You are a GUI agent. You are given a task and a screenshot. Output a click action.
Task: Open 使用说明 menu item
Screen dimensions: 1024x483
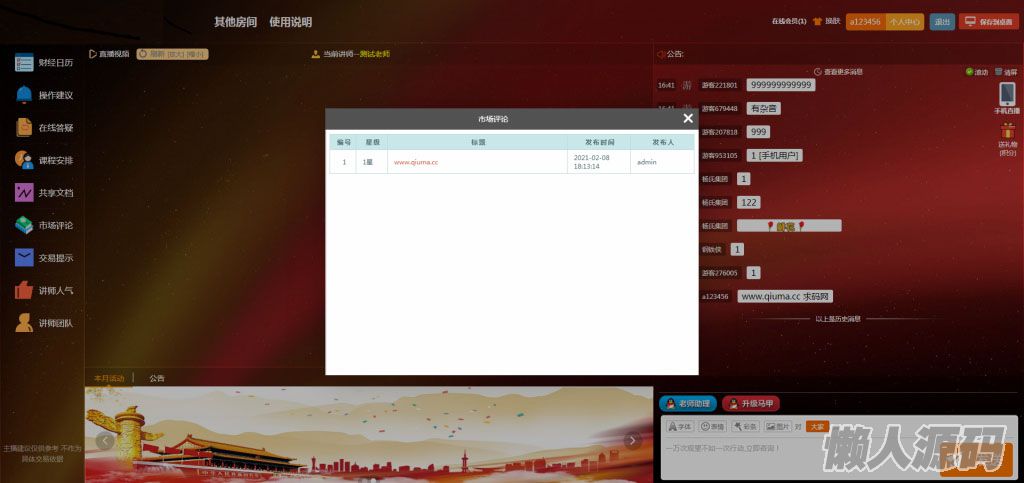(291, 22)
